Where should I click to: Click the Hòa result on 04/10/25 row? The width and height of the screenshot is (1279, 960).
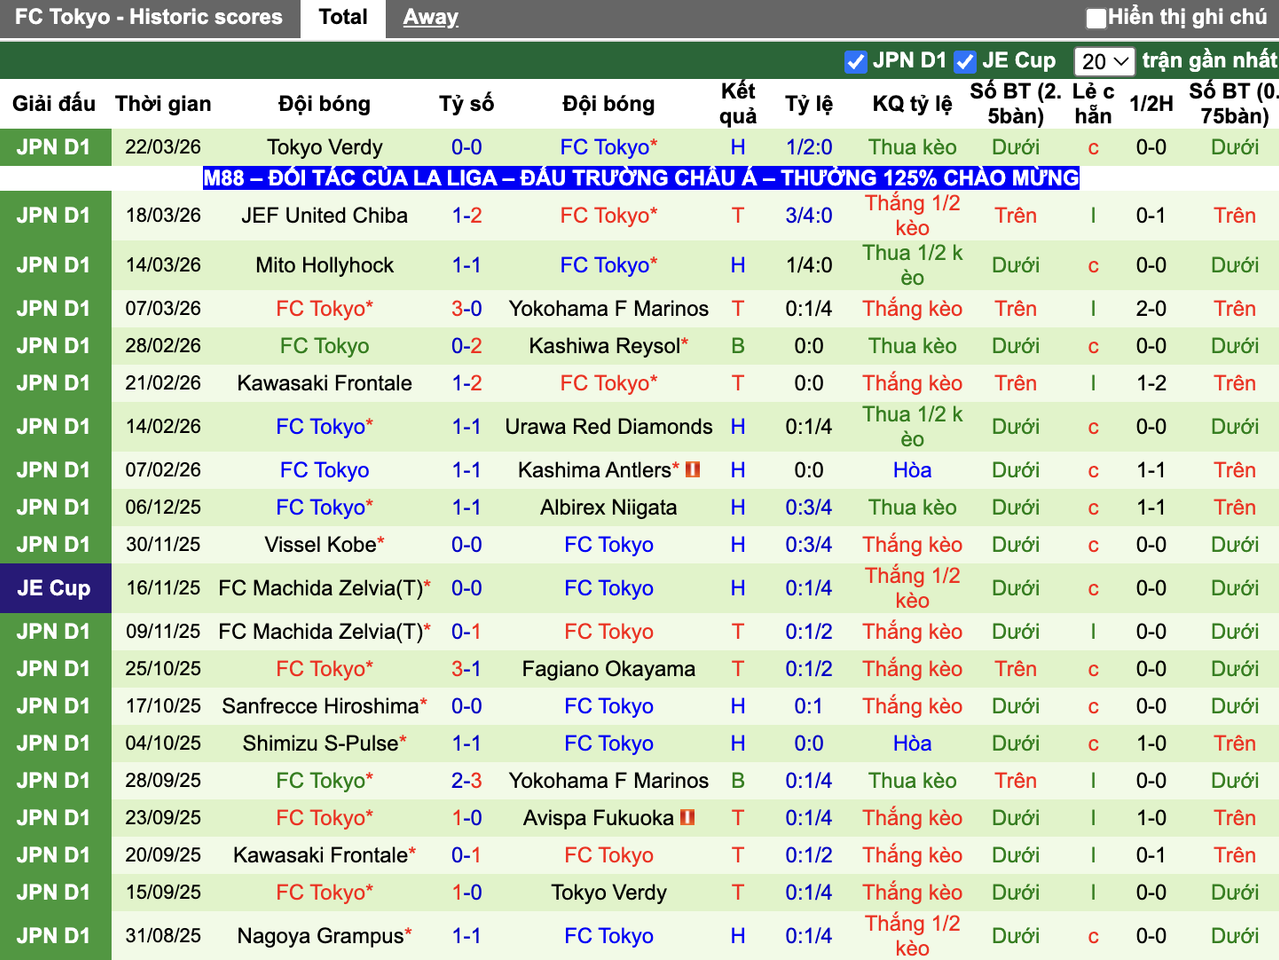pos(912,743)
